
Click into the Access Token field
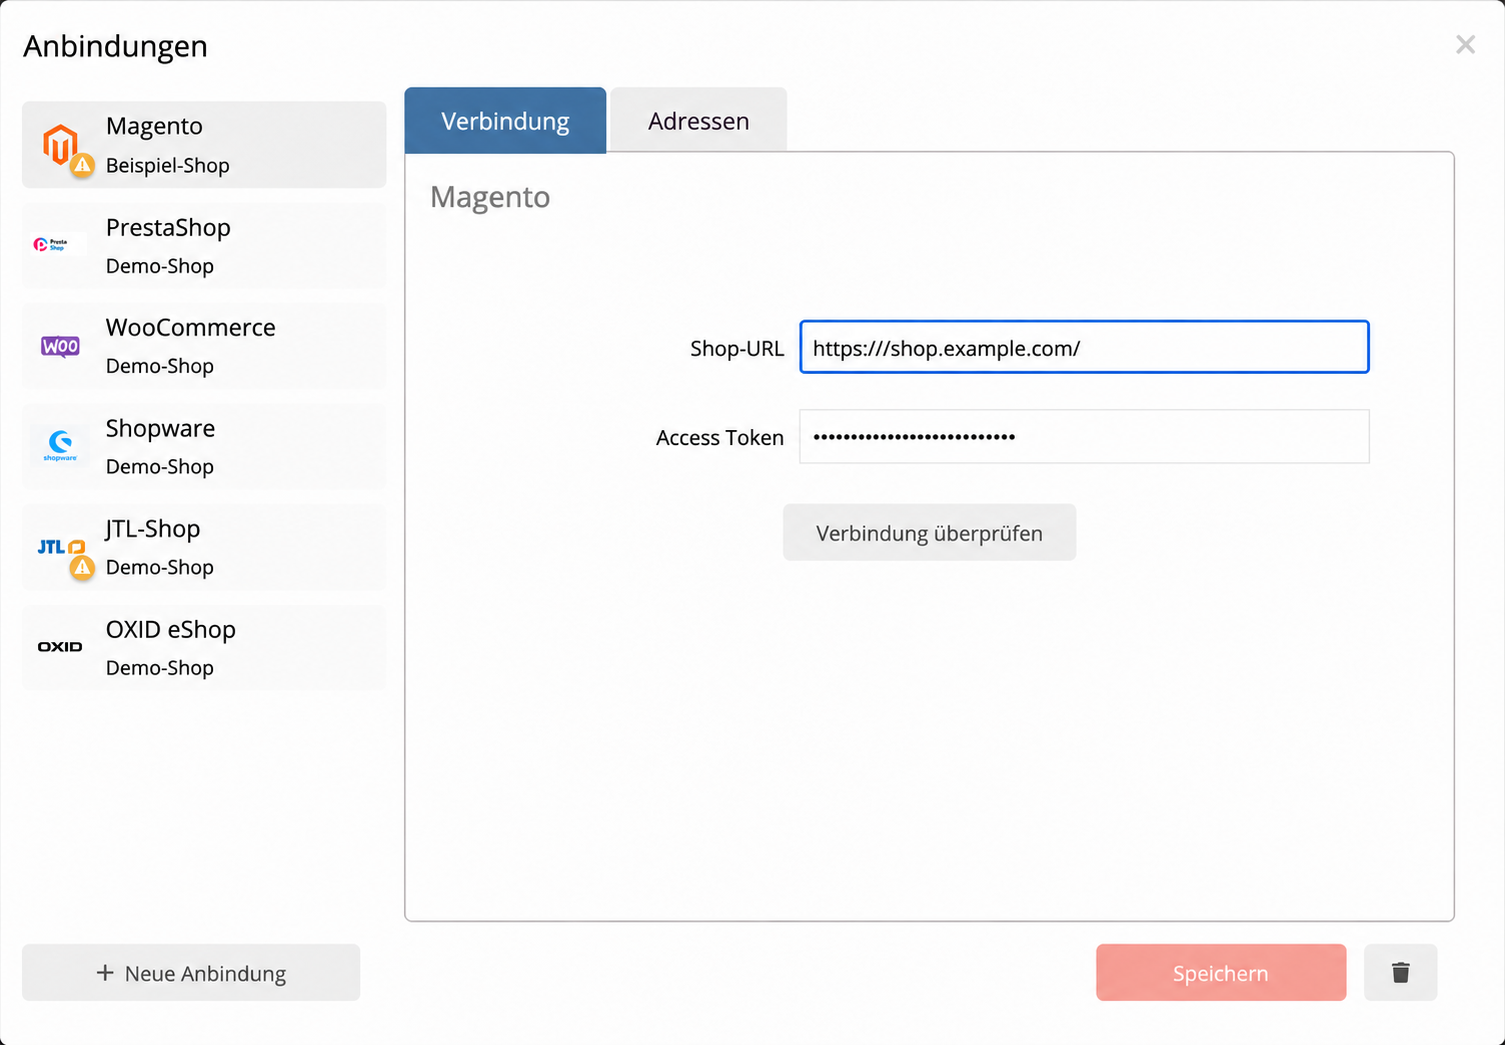pos(1084,436)
